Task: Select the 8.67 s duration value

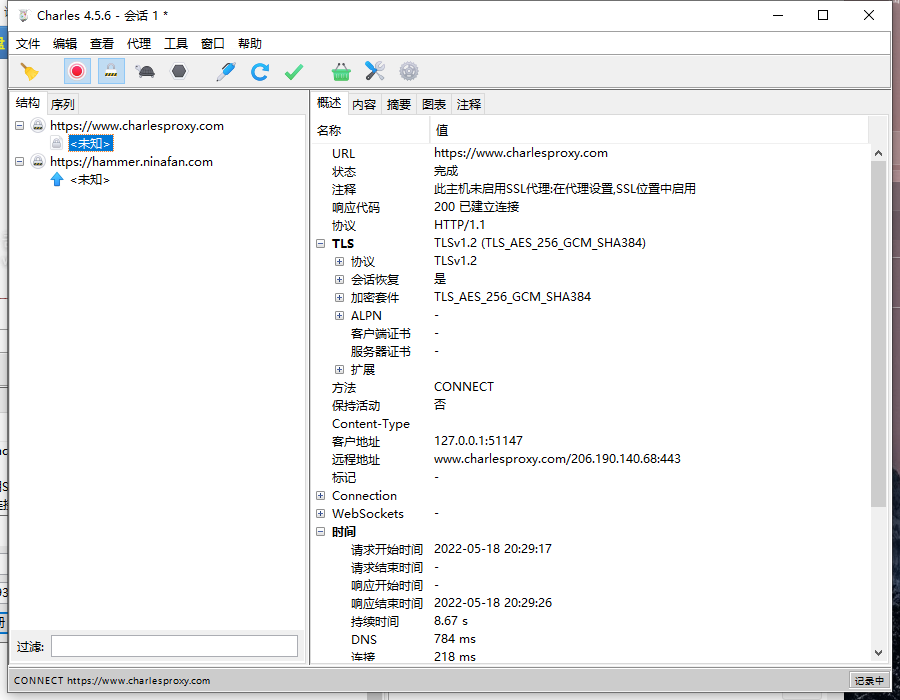Action: 451,621
